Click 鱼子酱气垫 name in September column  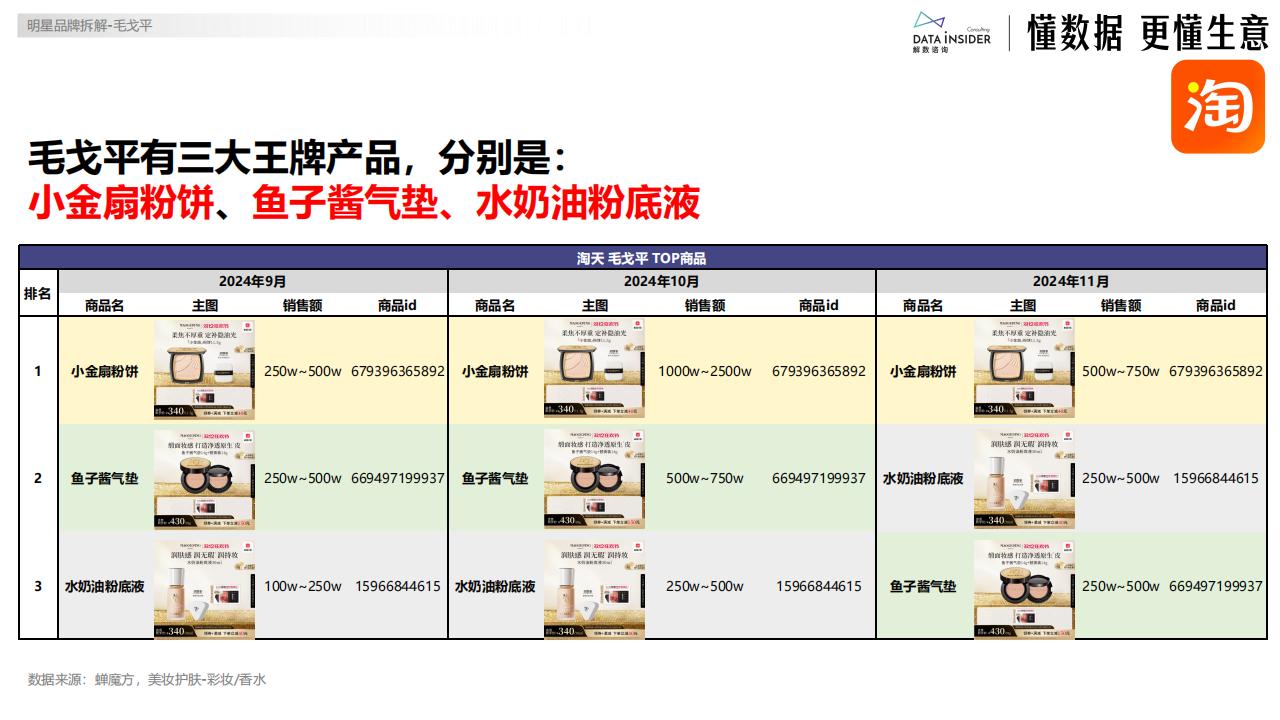tap(105, 479)
